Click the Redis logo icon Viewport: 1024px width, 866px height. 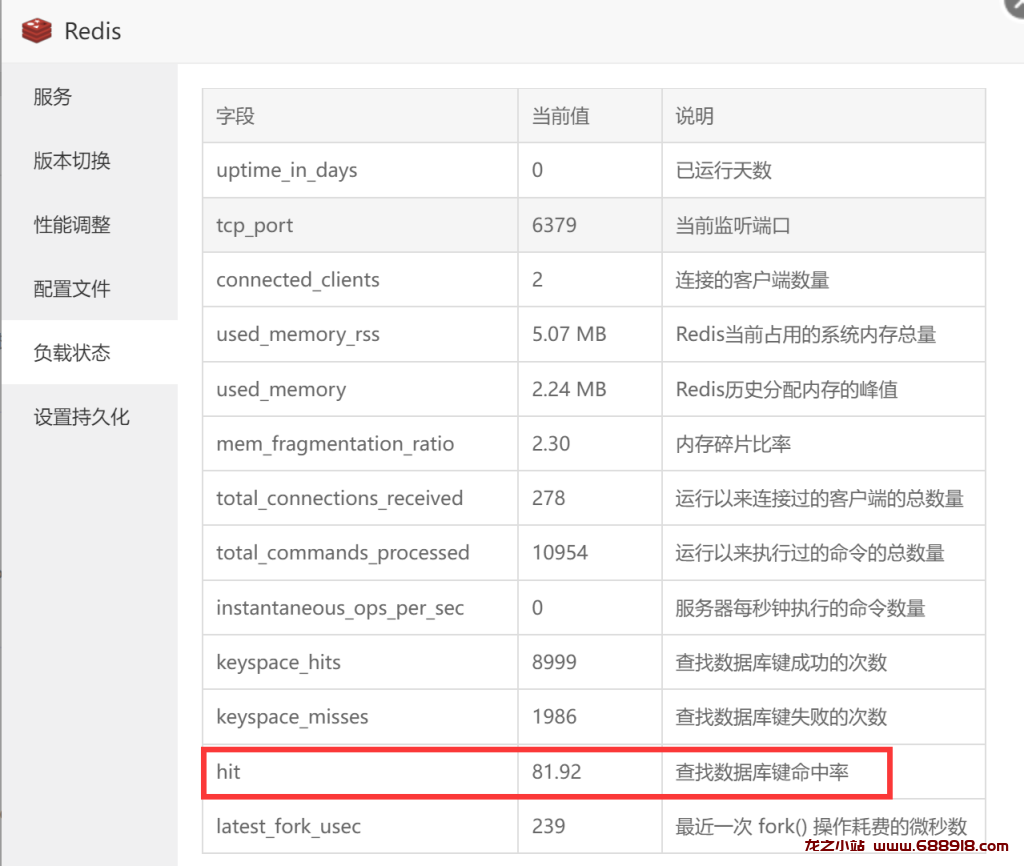[36, 31]
